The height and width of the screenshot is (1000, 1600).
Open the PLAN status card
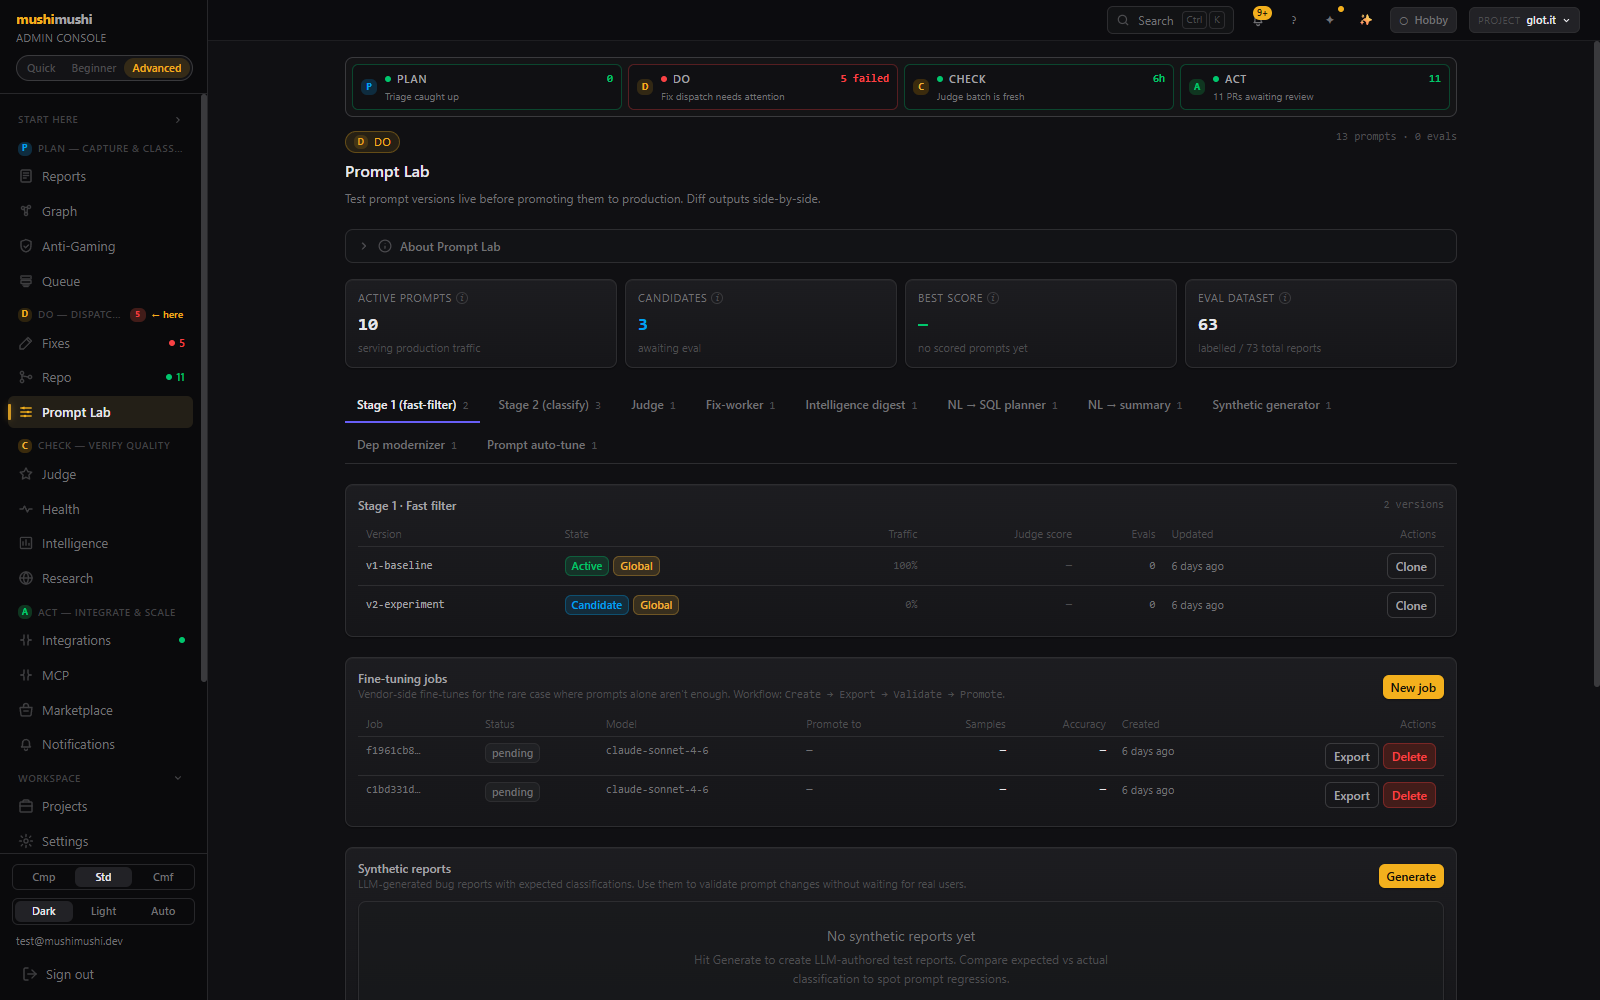(487, 87)
